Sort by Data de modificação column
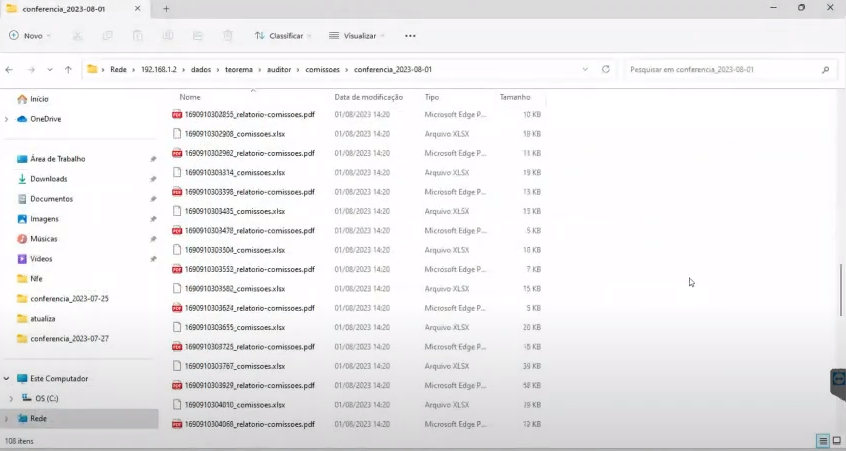This screenshot has height=451, width=846. coord(369,97)
